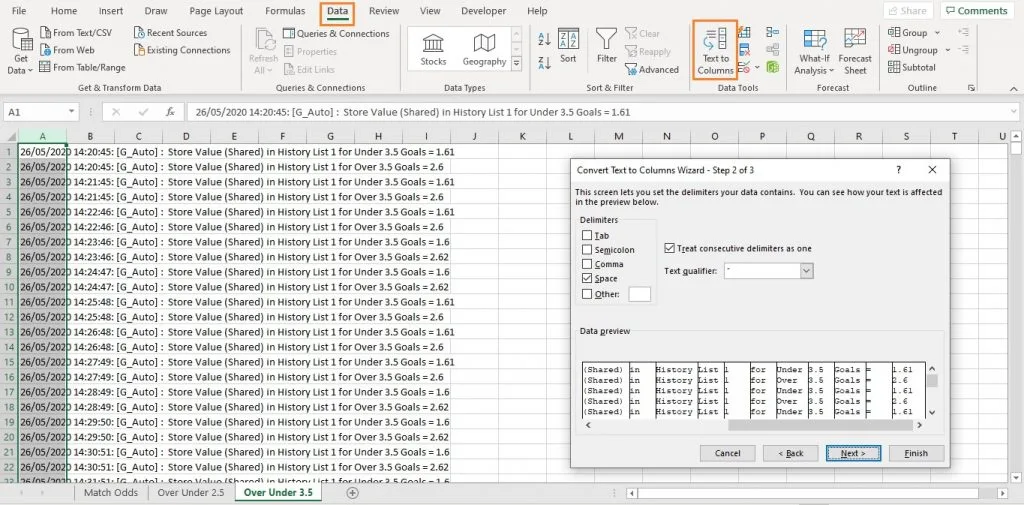1024x505 pixels.
Task: Expand the formula bar
Action: (1013, 112)
